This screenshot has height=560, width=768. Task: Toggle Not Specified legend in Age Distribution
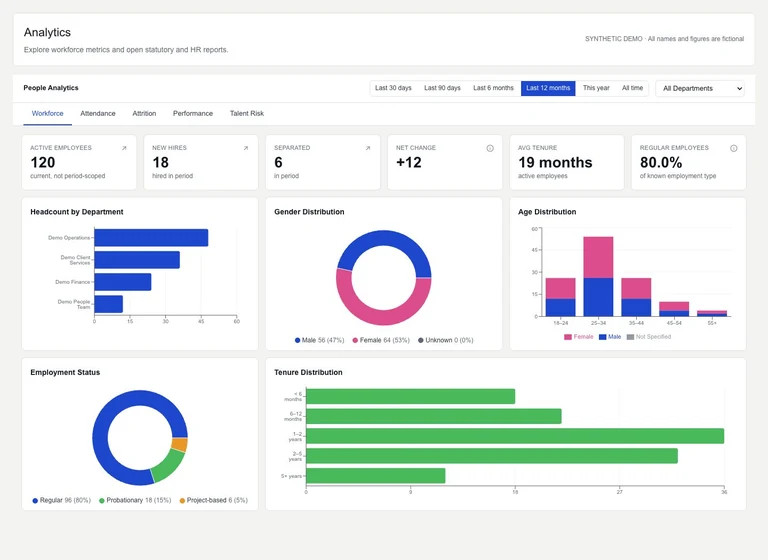click(x=649, y=337)
